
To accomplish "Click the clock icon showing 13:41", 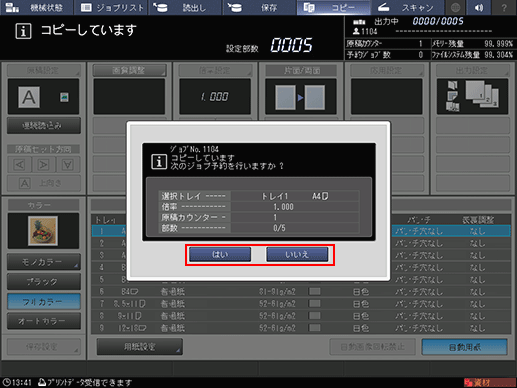I will 6,382.
